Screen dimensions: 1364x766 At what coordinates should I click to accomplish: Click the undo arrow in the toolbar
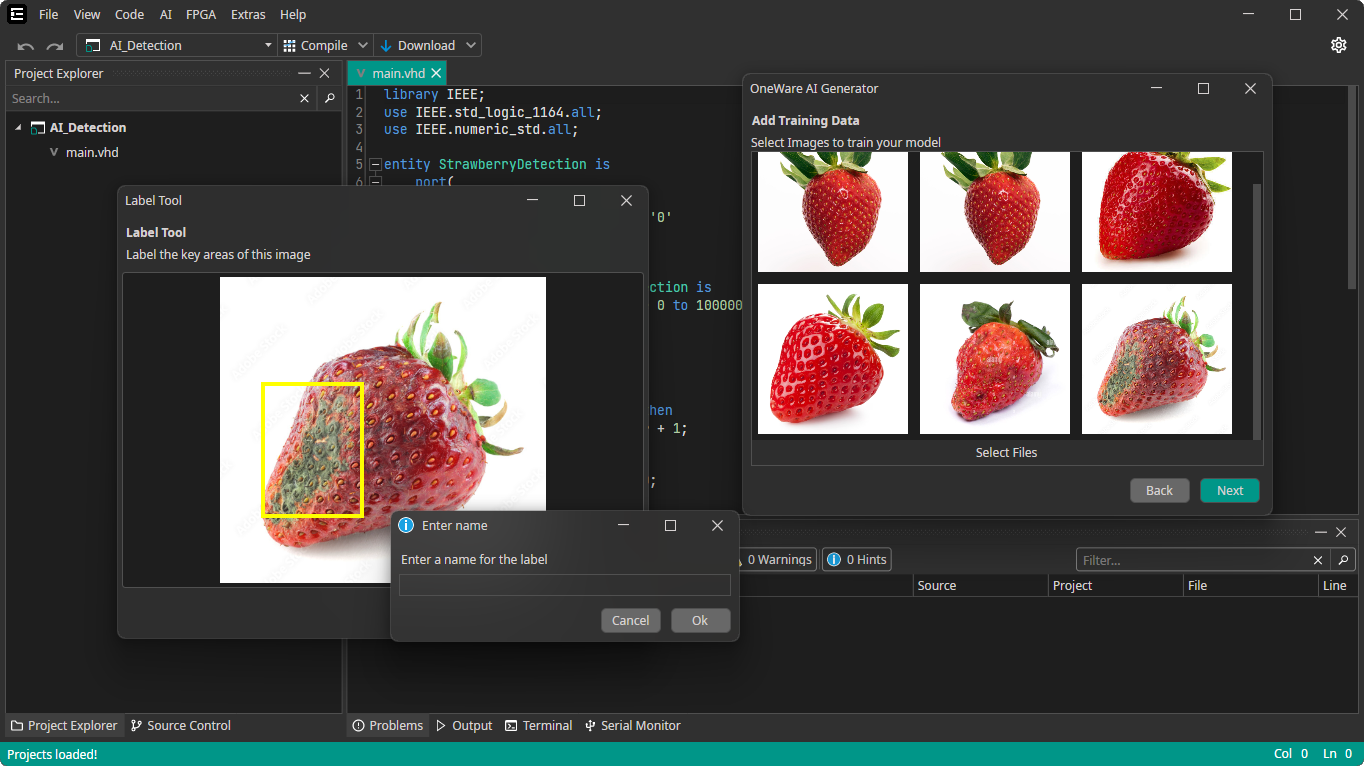coord(26,46)
